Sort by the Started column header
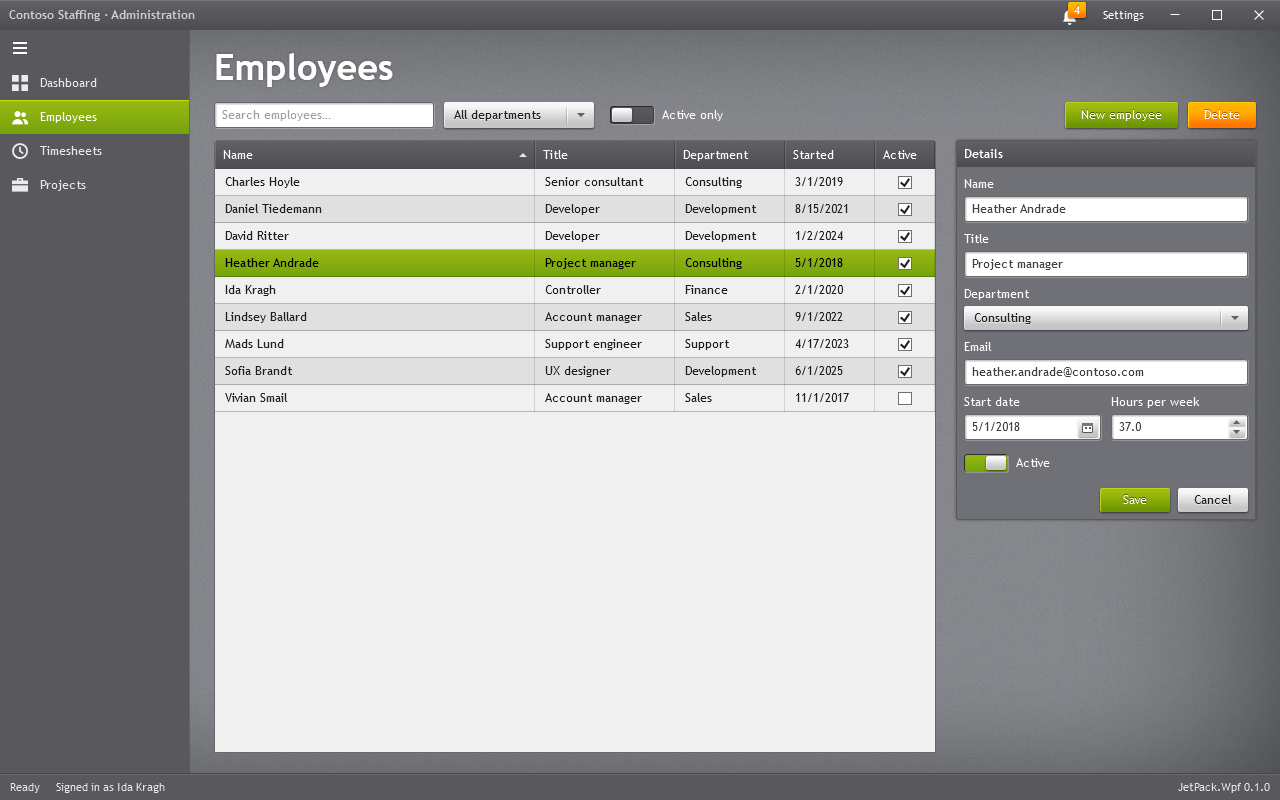 [x=830, y=155]
